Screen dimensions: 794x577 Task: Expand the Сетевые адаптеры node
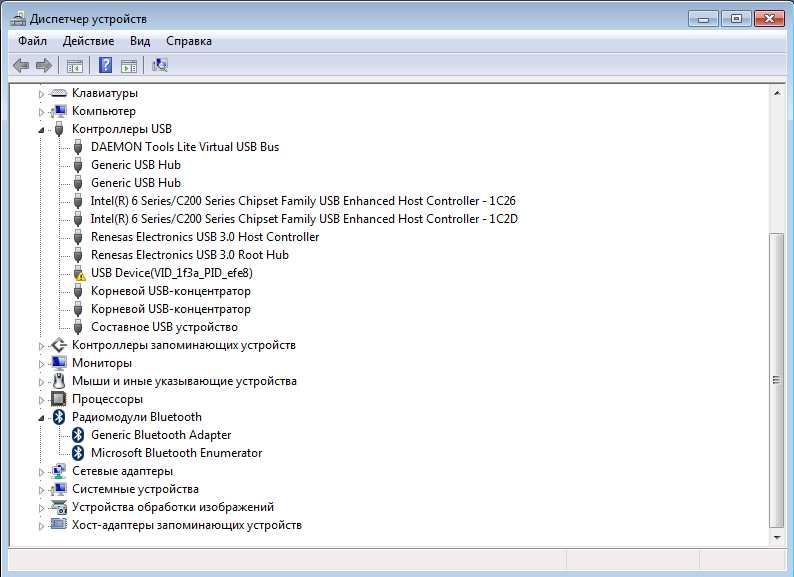click(42, 472)
